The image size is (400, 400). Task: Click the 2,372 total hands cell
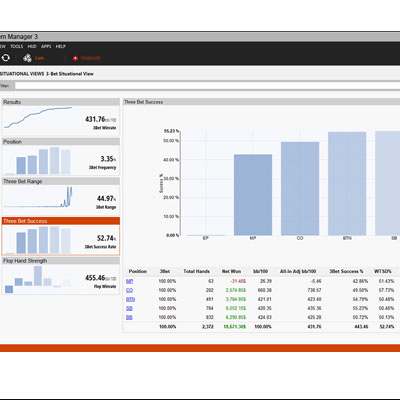click(x=208, y=327)
